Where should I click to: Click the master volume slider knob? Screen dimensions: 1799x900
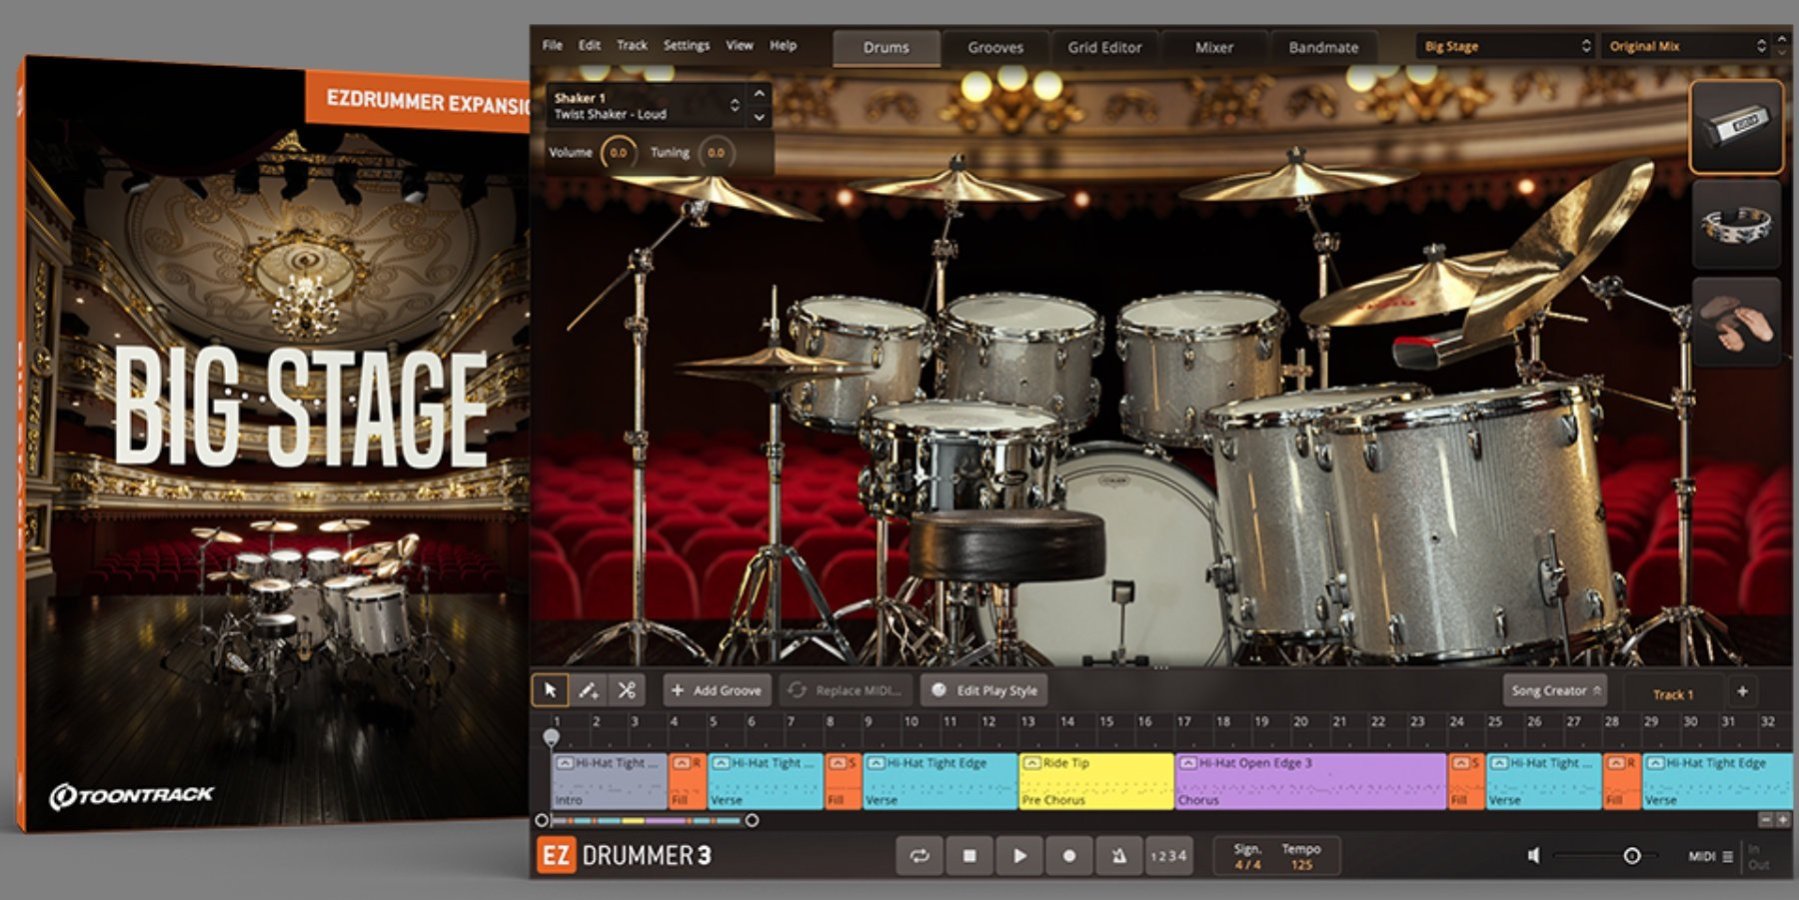1631,856
